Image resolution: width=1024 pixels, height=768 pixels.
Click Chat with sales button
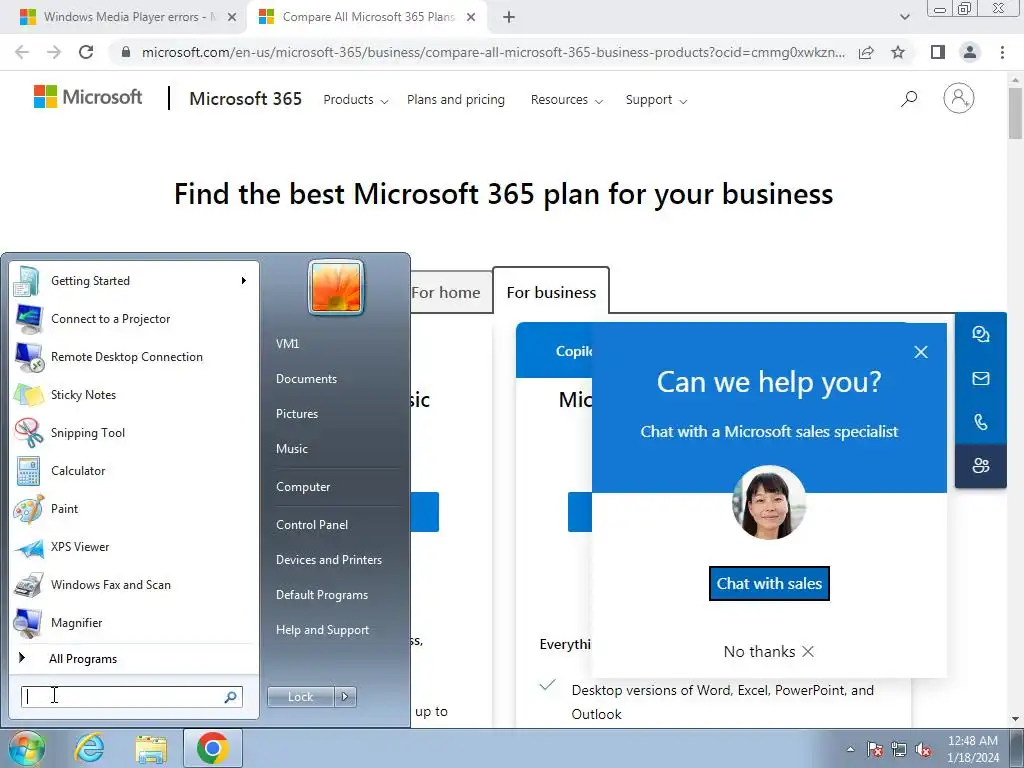(x=769, y=583)
